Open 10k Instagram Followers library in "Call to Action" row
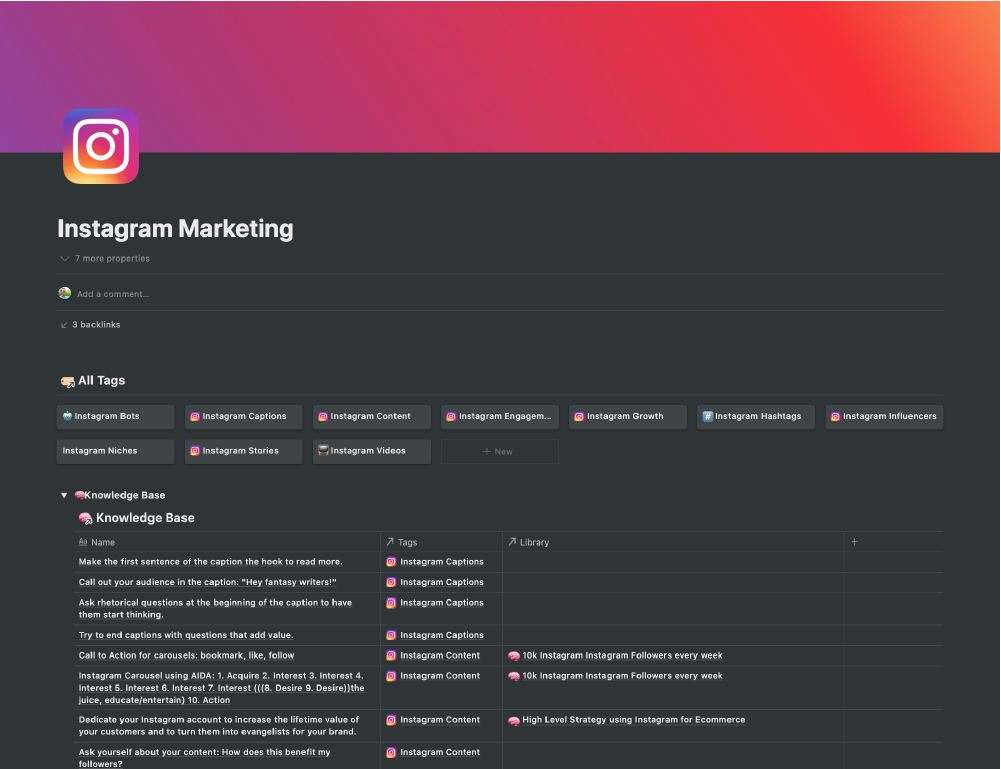The height and width of the screenshot is (769, 1001). [x=615, y=655]
